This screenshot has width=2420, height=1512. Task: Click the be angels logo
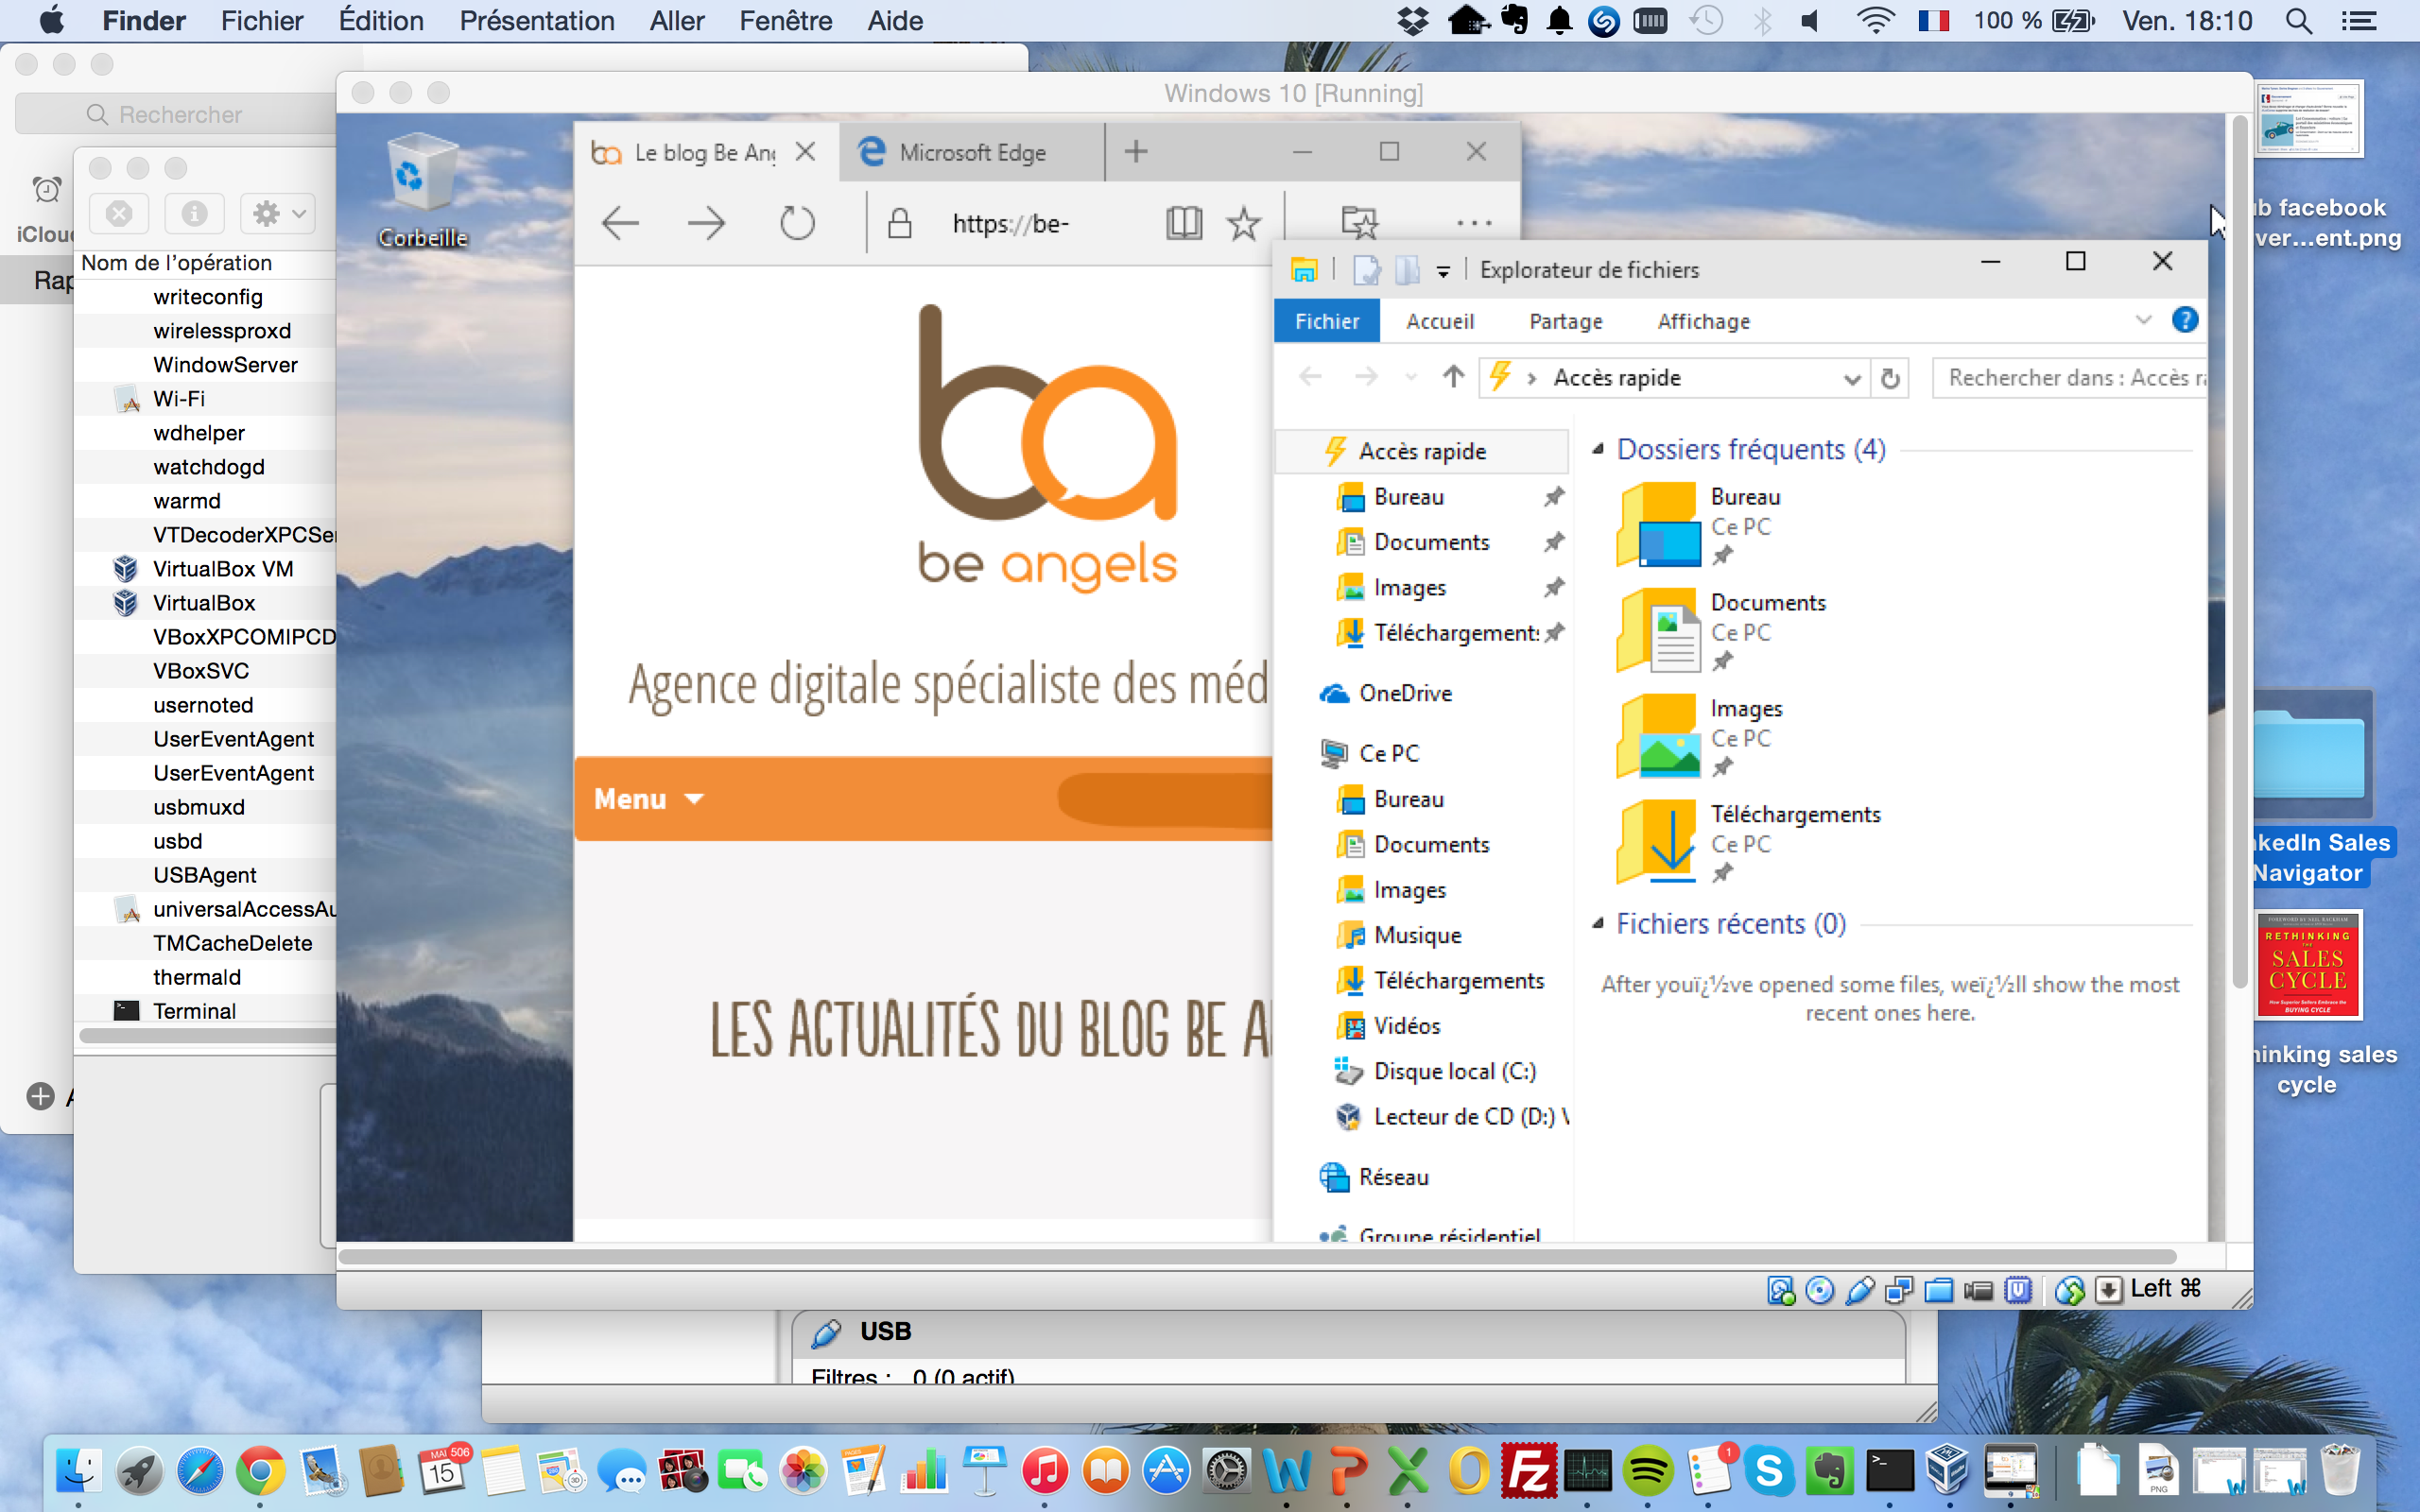[x=1047, y=447]
